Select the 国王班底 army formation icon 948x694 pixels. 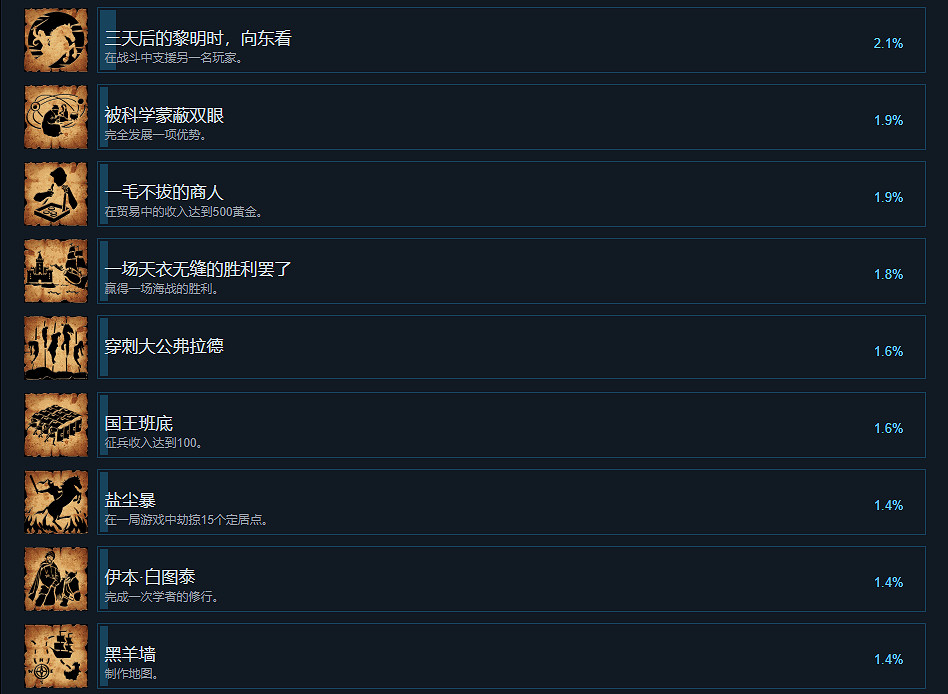tap(56, 425)
